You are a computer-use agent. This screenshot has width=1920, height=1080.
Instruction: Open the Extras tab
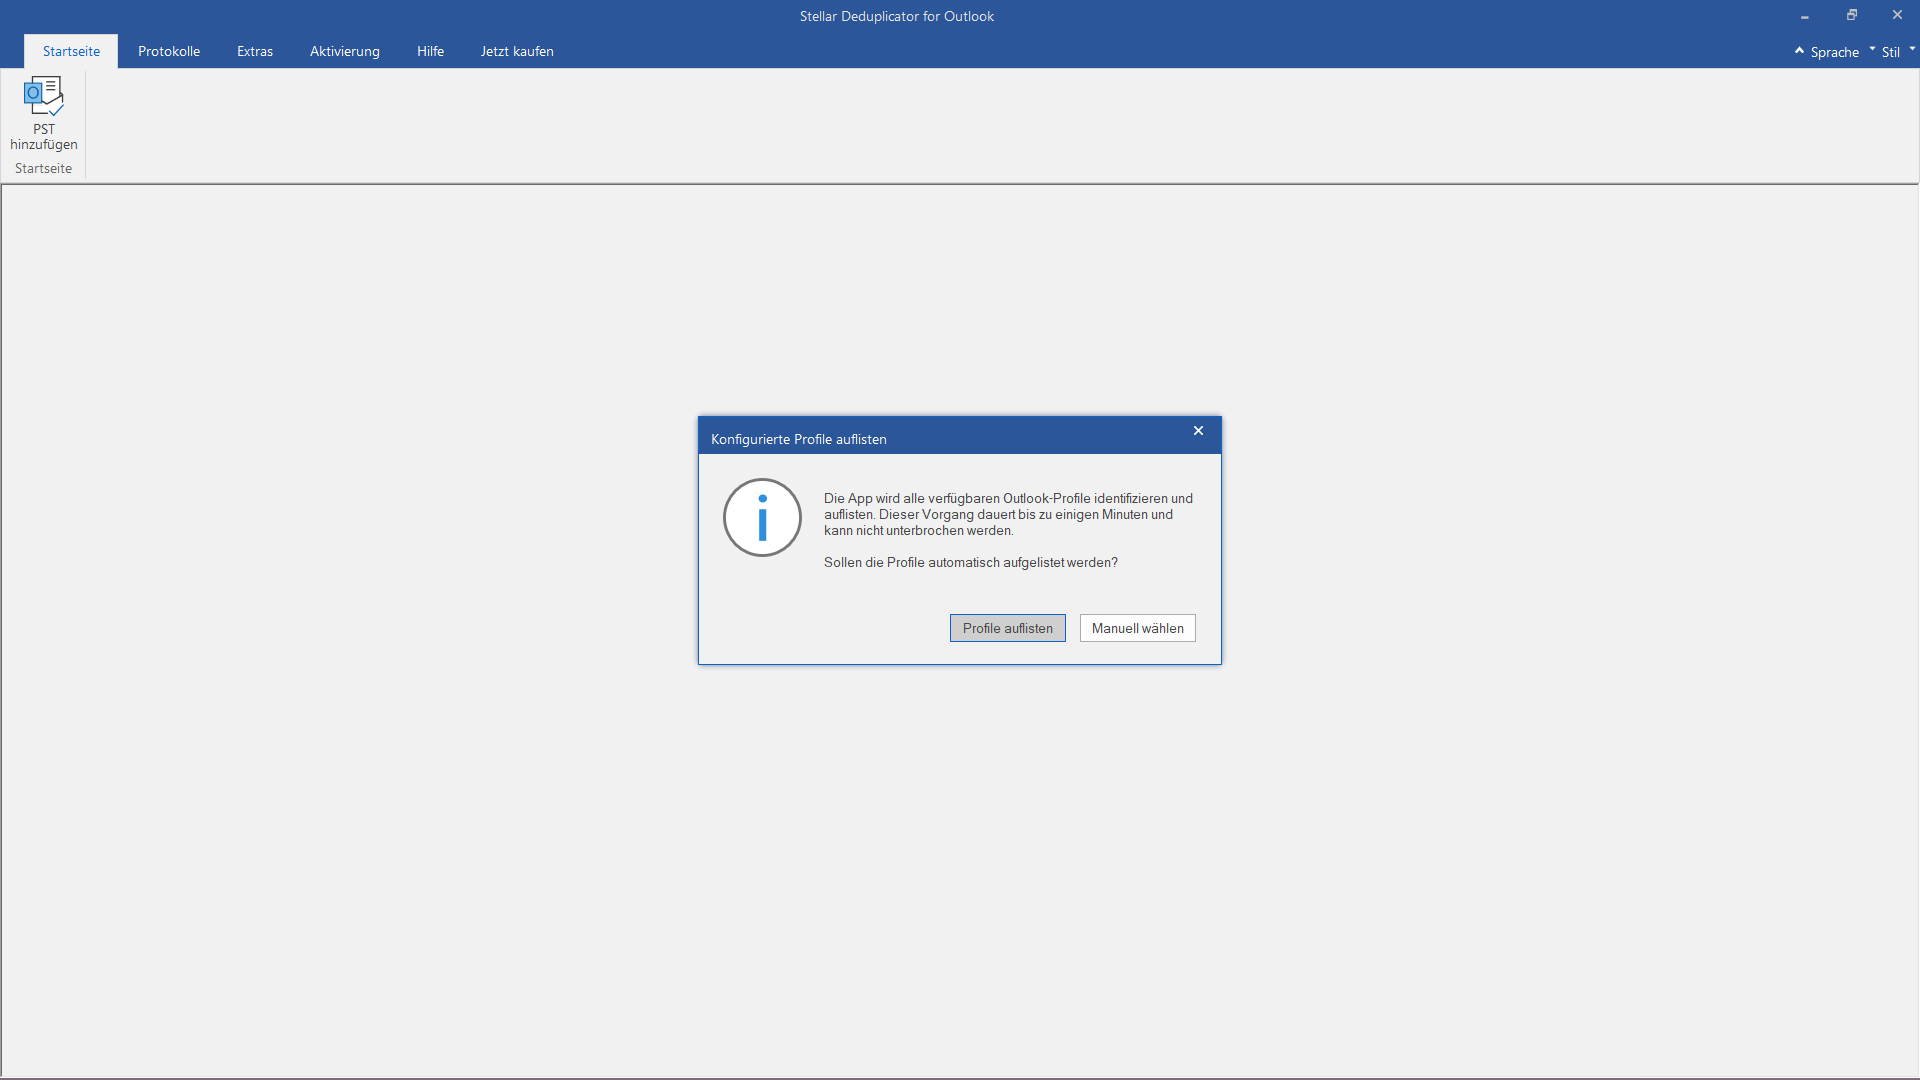click(255, 51)
